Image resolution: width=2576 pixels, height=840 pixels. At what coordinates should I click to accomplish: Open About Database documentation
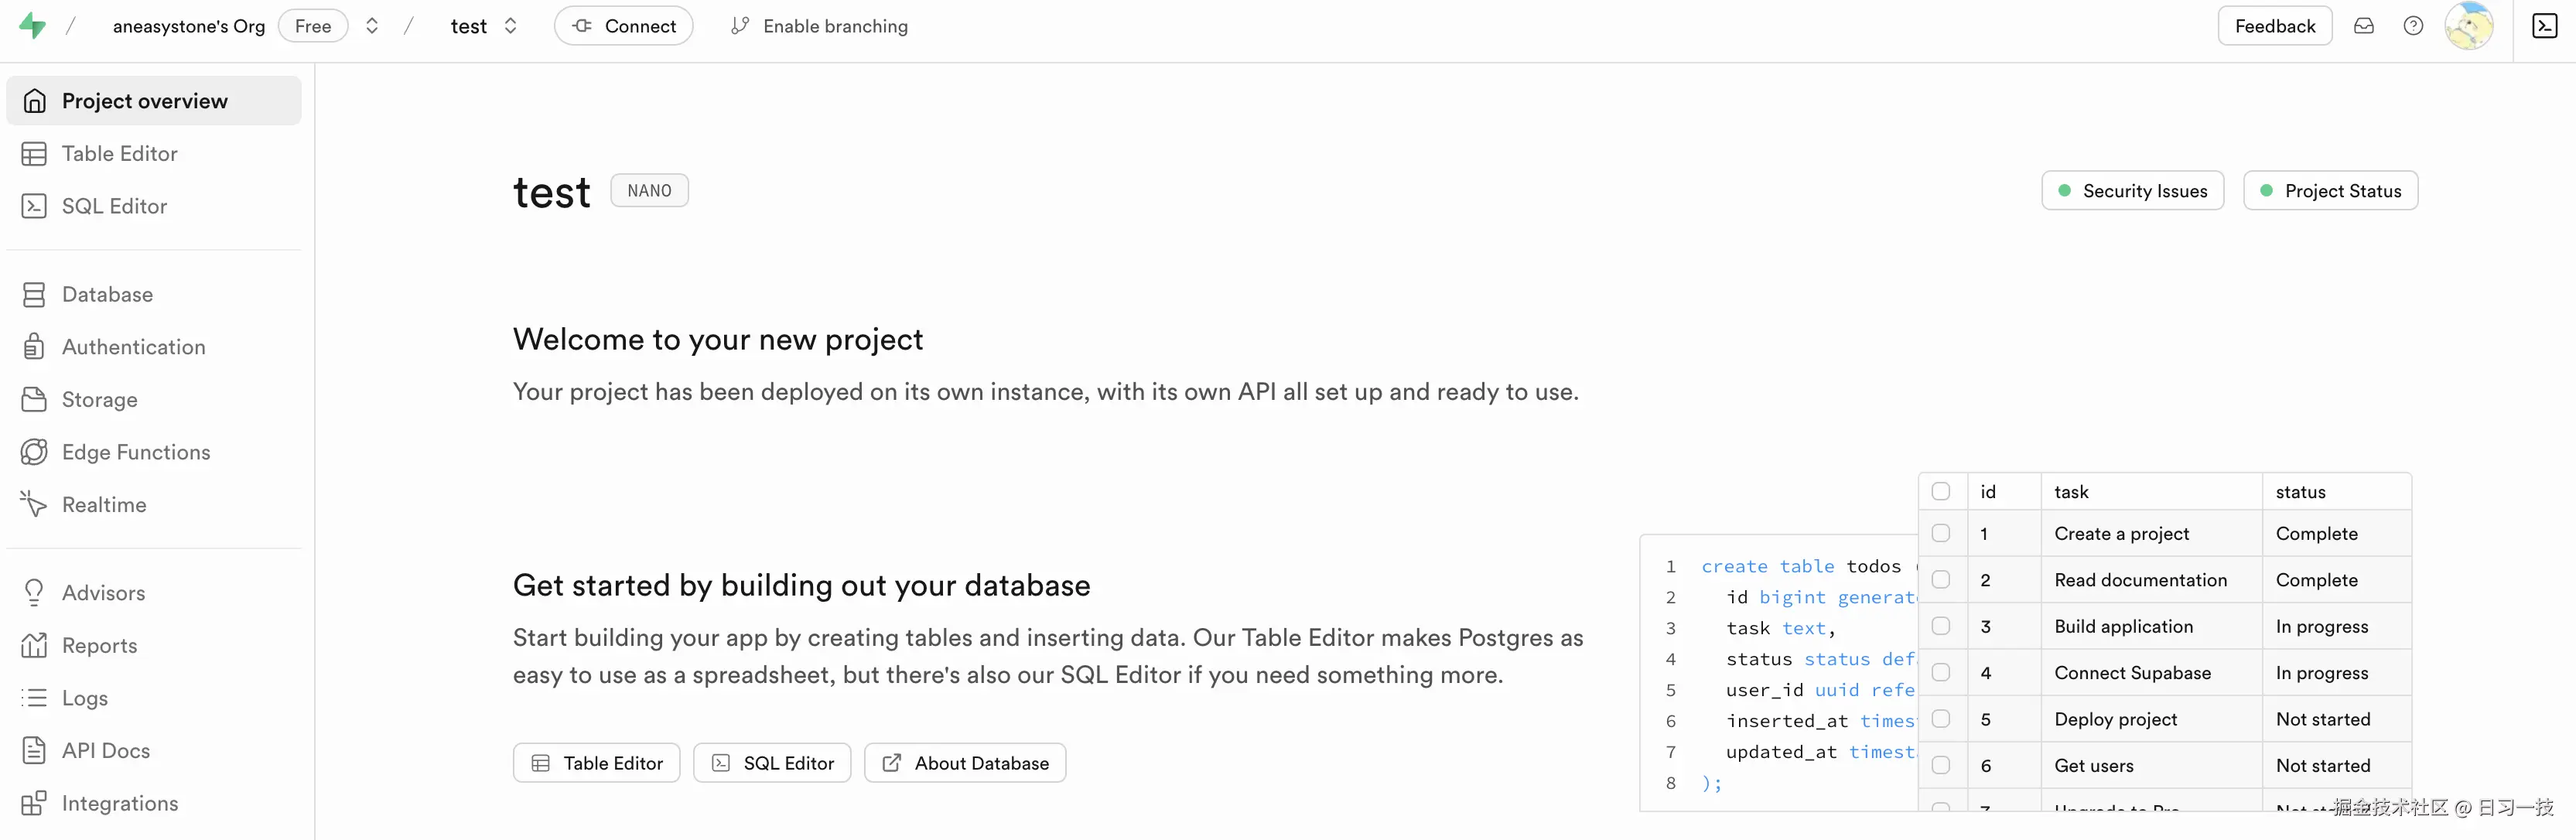click(x=964, y=762)
